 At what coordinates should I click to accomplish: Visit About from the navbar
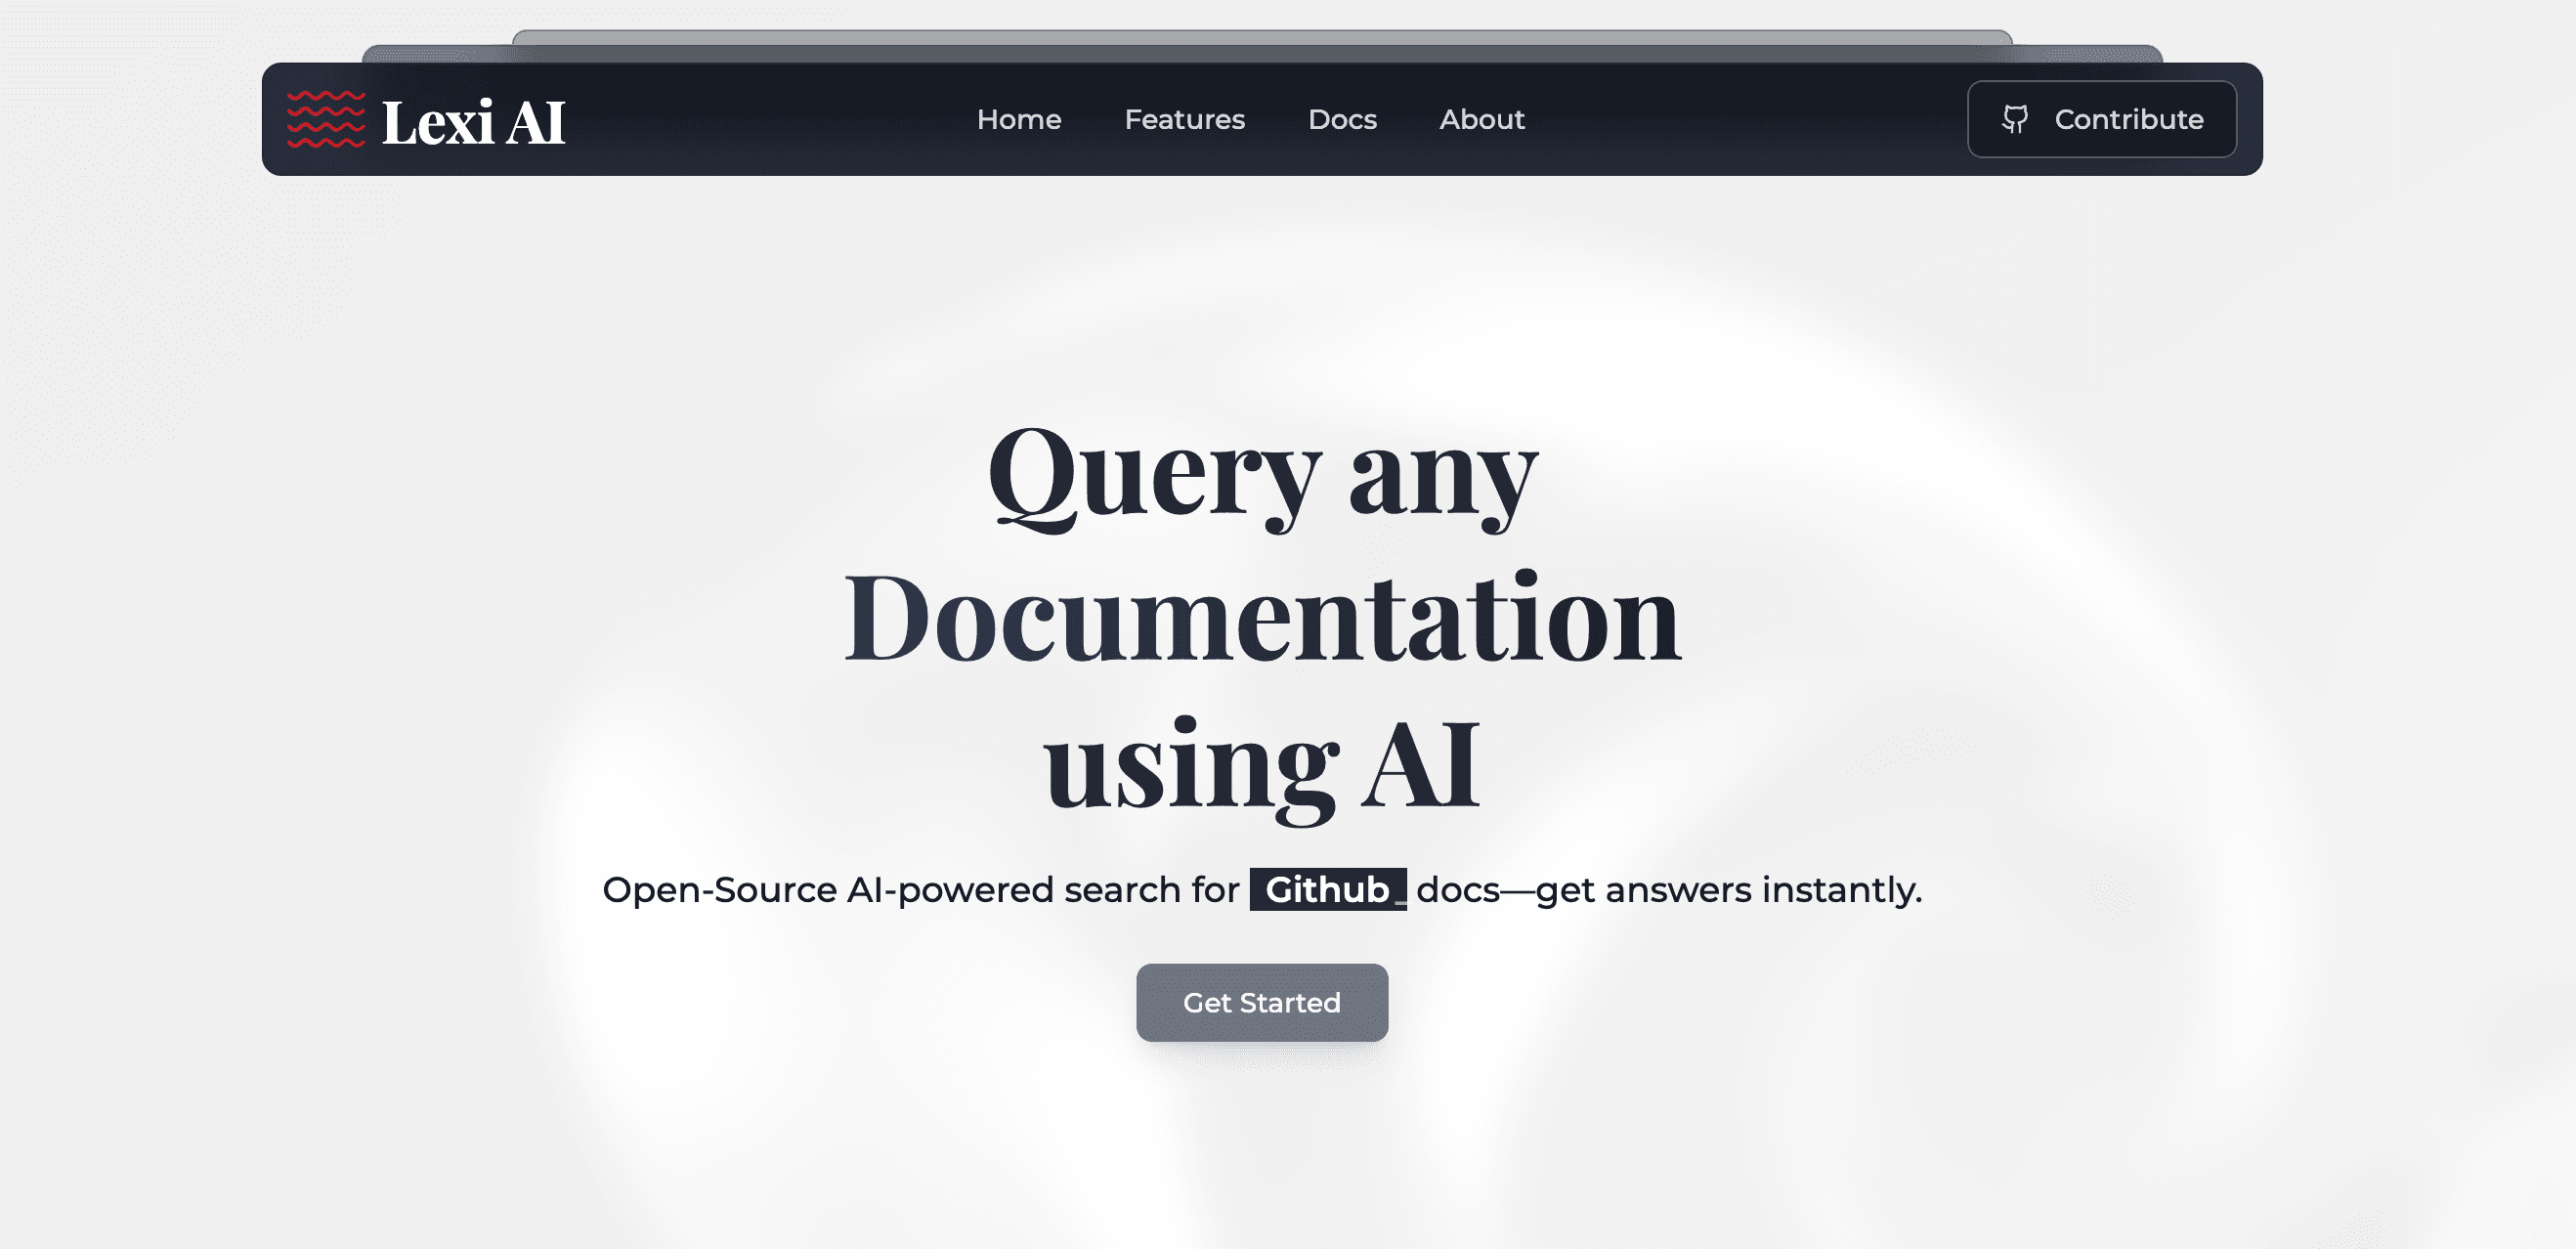coord(1481,120)
